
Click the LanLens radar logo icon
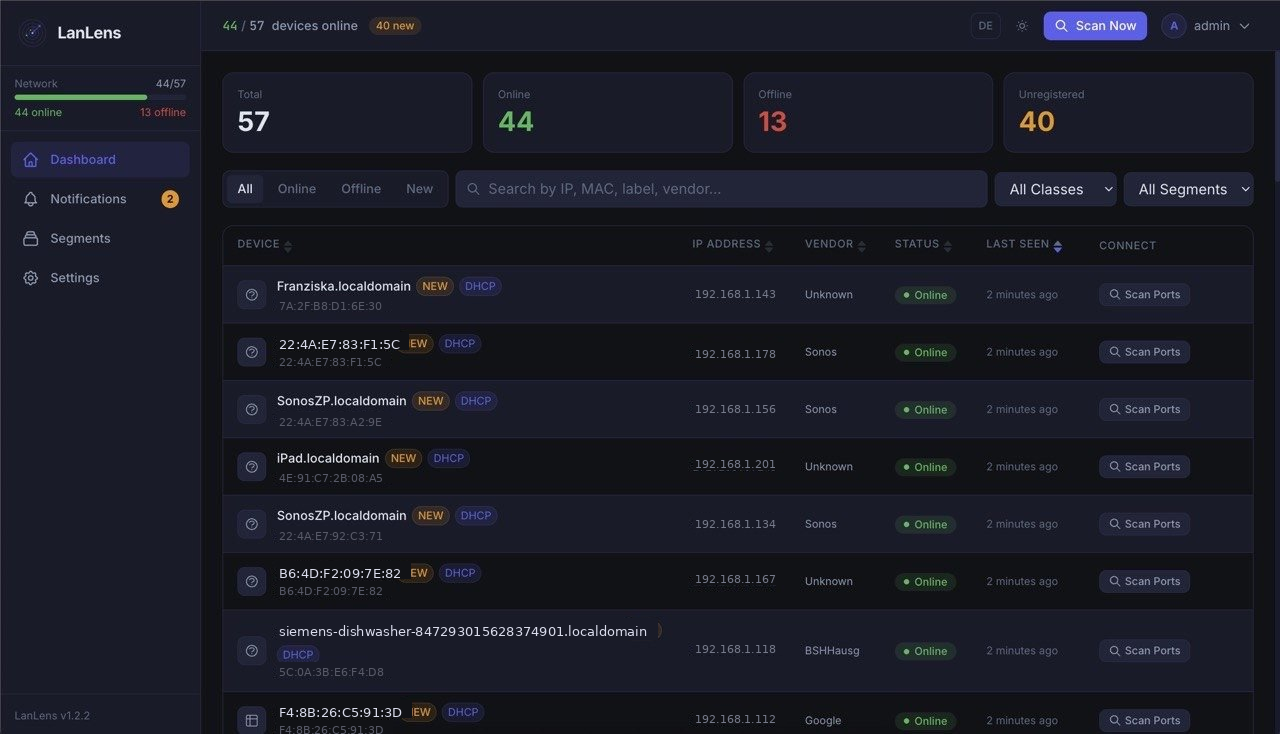32,33
